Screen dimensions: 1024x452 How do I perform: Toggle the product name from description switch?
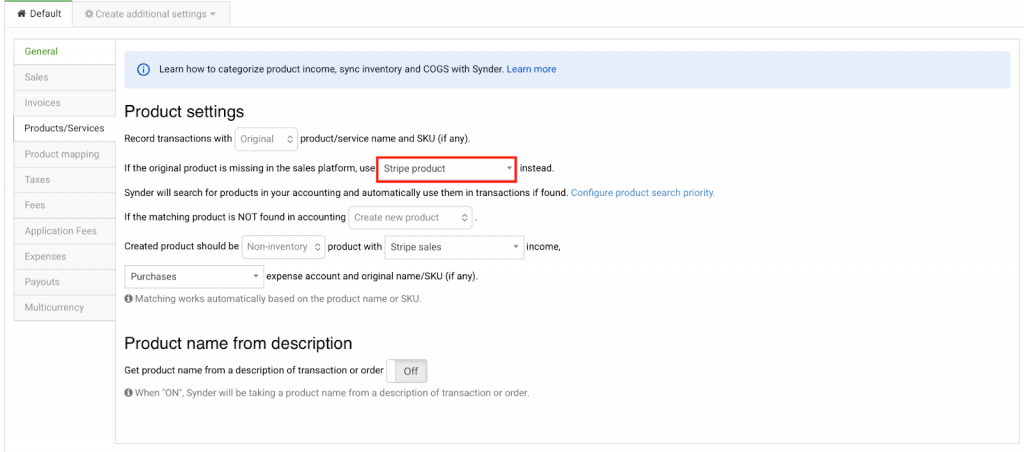(x=407, y=371)
